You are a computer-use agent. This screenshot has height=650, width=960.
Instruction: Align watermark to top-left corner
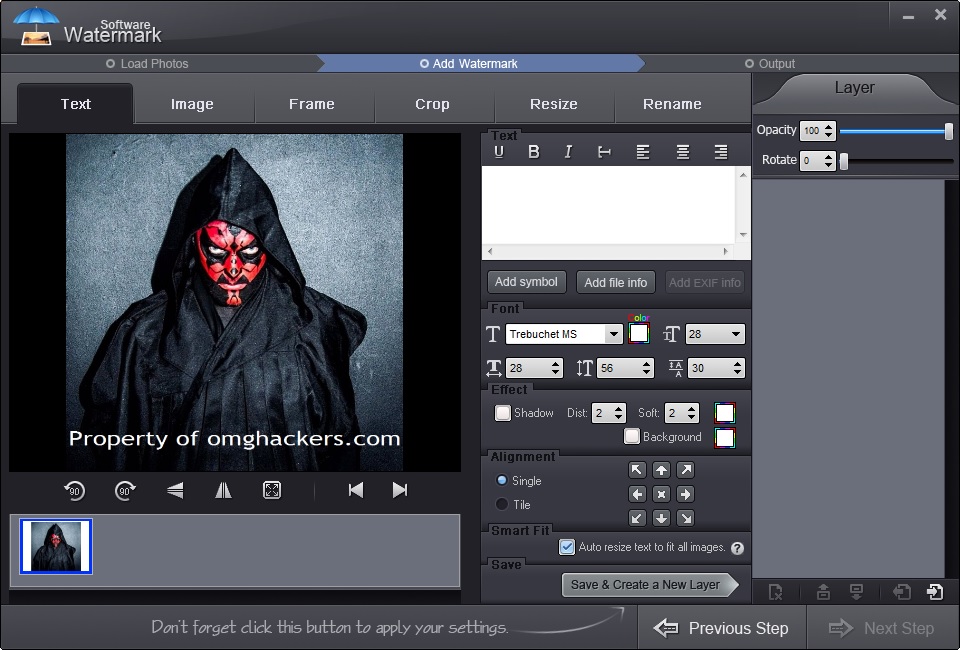tap(637, 470)
